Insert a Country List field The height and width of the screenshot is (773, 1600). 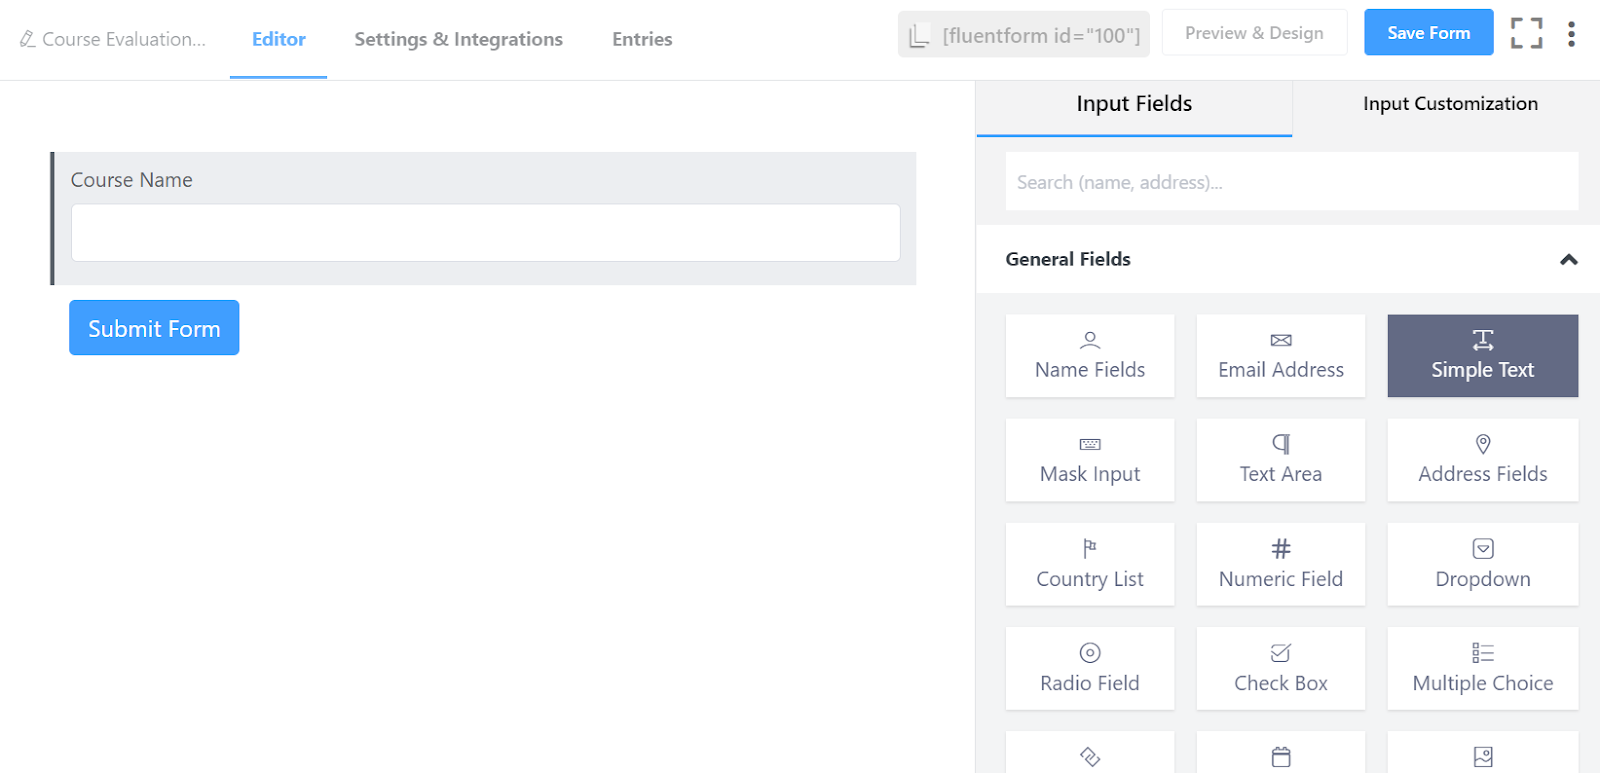[1090, 565]
